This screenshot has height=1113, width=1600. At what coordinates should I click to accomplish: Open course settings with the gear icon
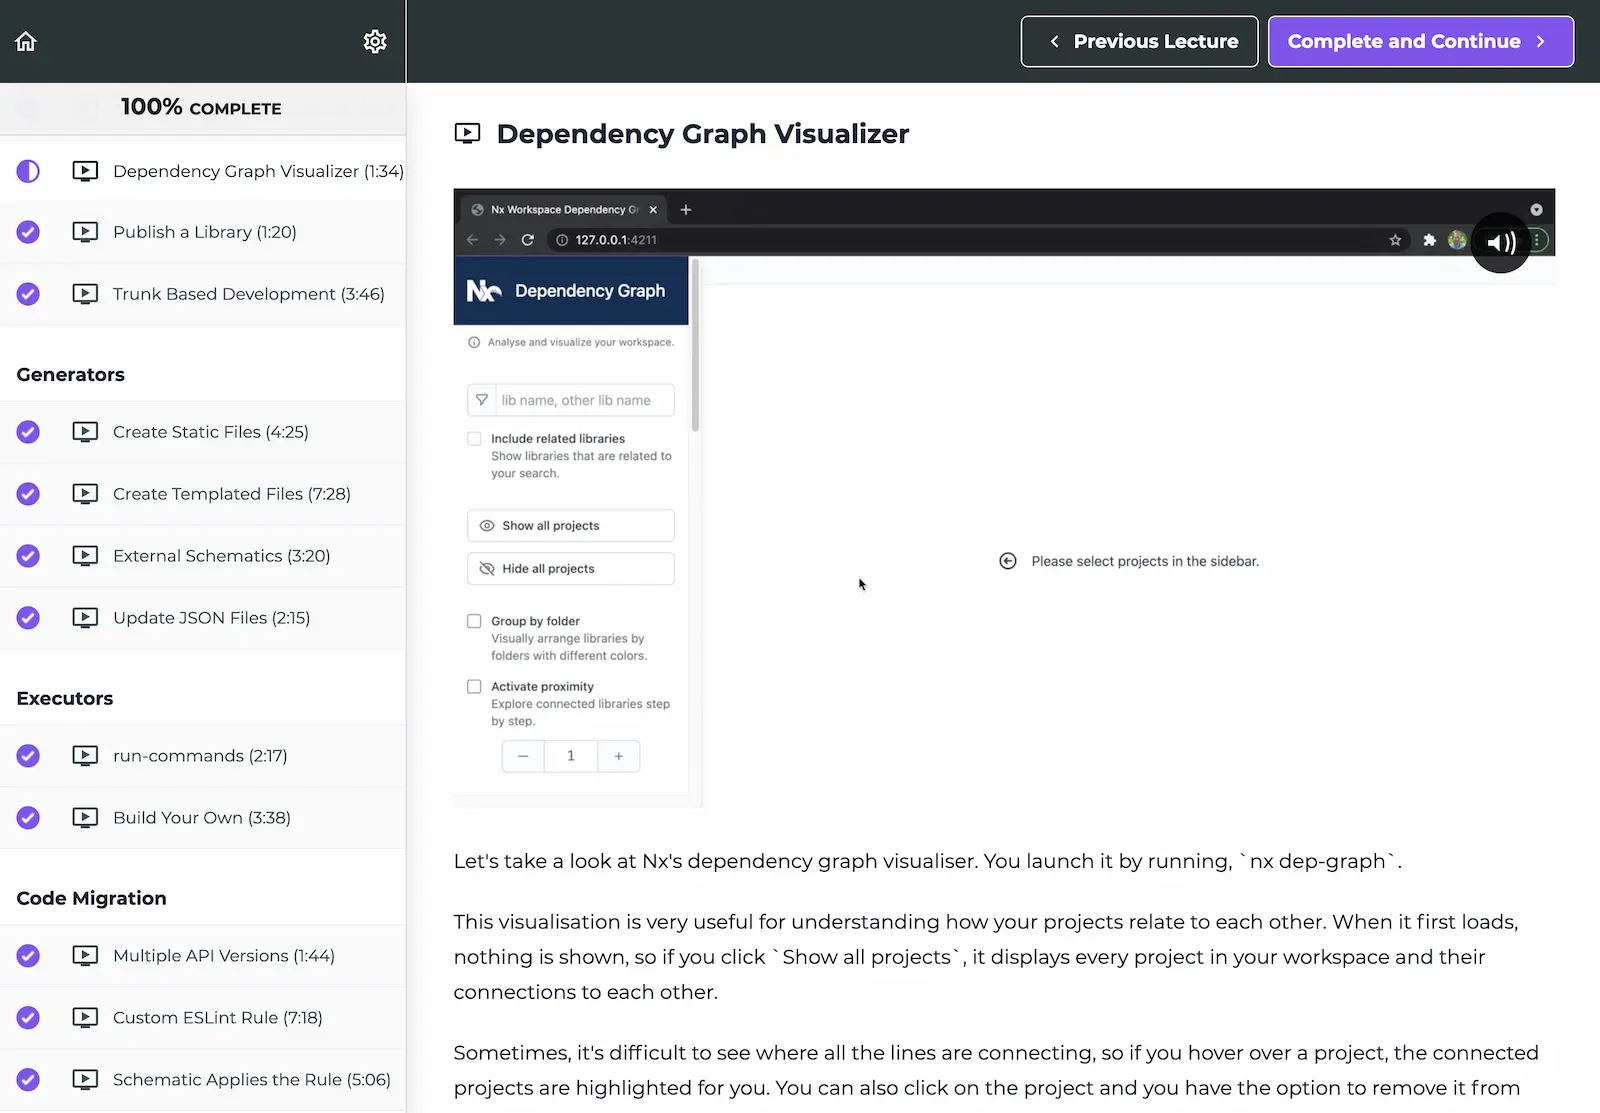pos(375,41)
